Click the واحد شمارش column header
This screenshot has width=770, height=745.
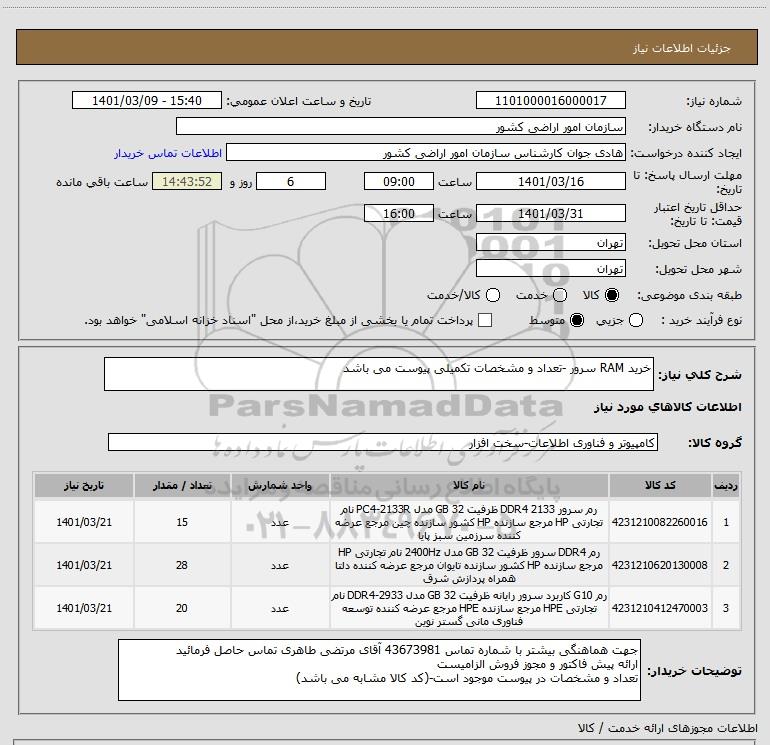pyautogui.click(x=280, y=485)
